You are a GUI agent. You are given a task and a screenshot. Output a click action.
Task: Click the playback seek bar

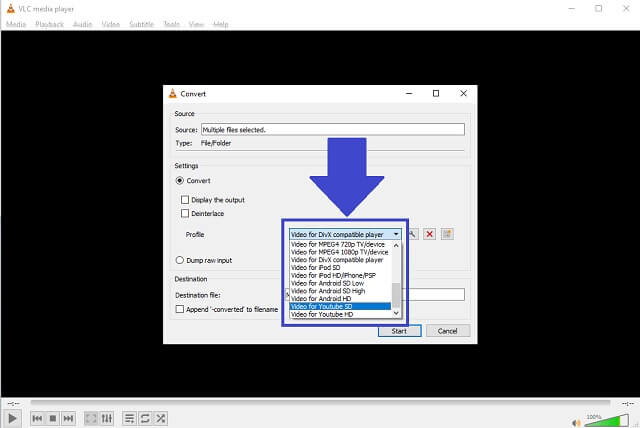tap(320, 403)
